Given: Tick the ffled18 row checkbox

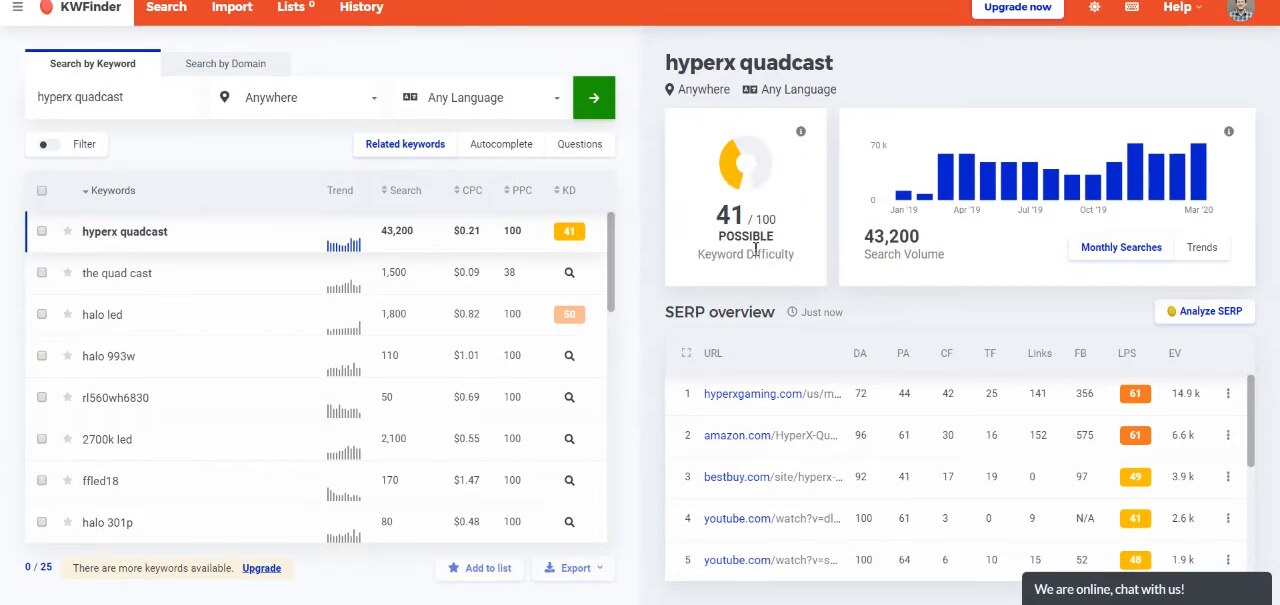Looking at the screenshot, I should click(x=42, y=481).
